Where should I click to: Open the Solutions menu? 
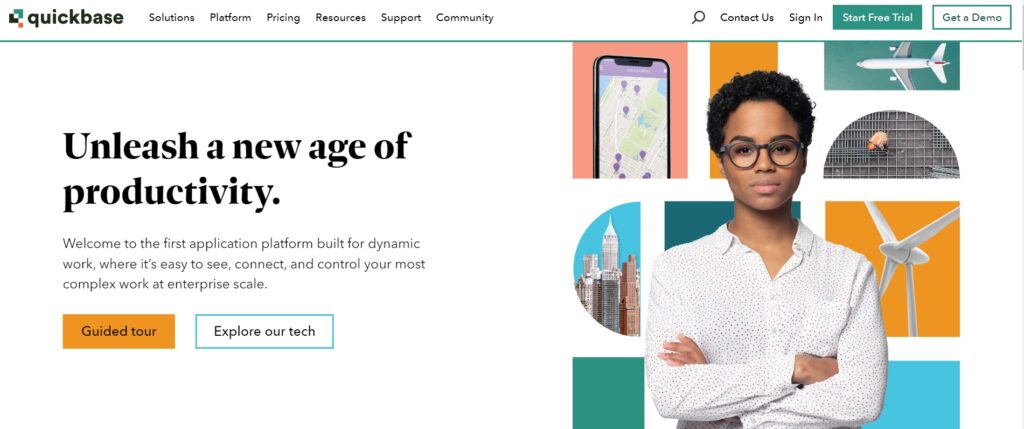[171, 18]
